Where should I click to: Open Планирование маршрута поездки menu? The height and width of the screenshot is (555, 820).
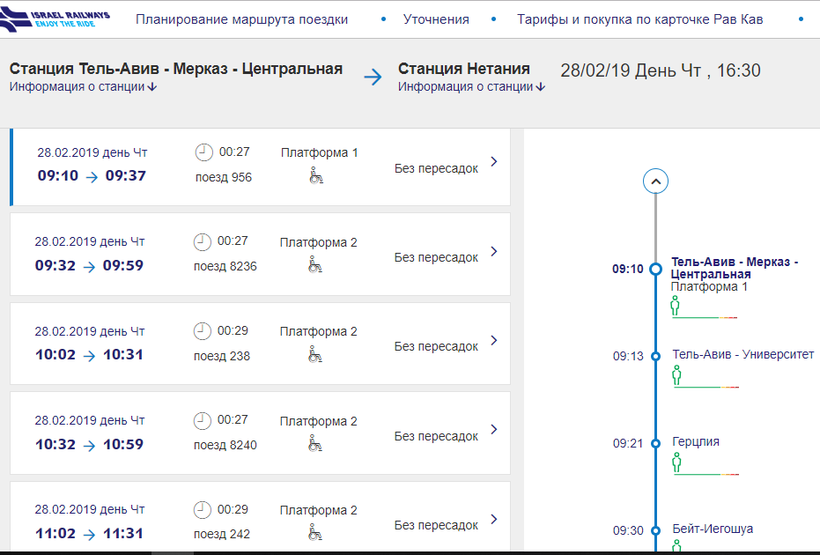tap(242, 19)
